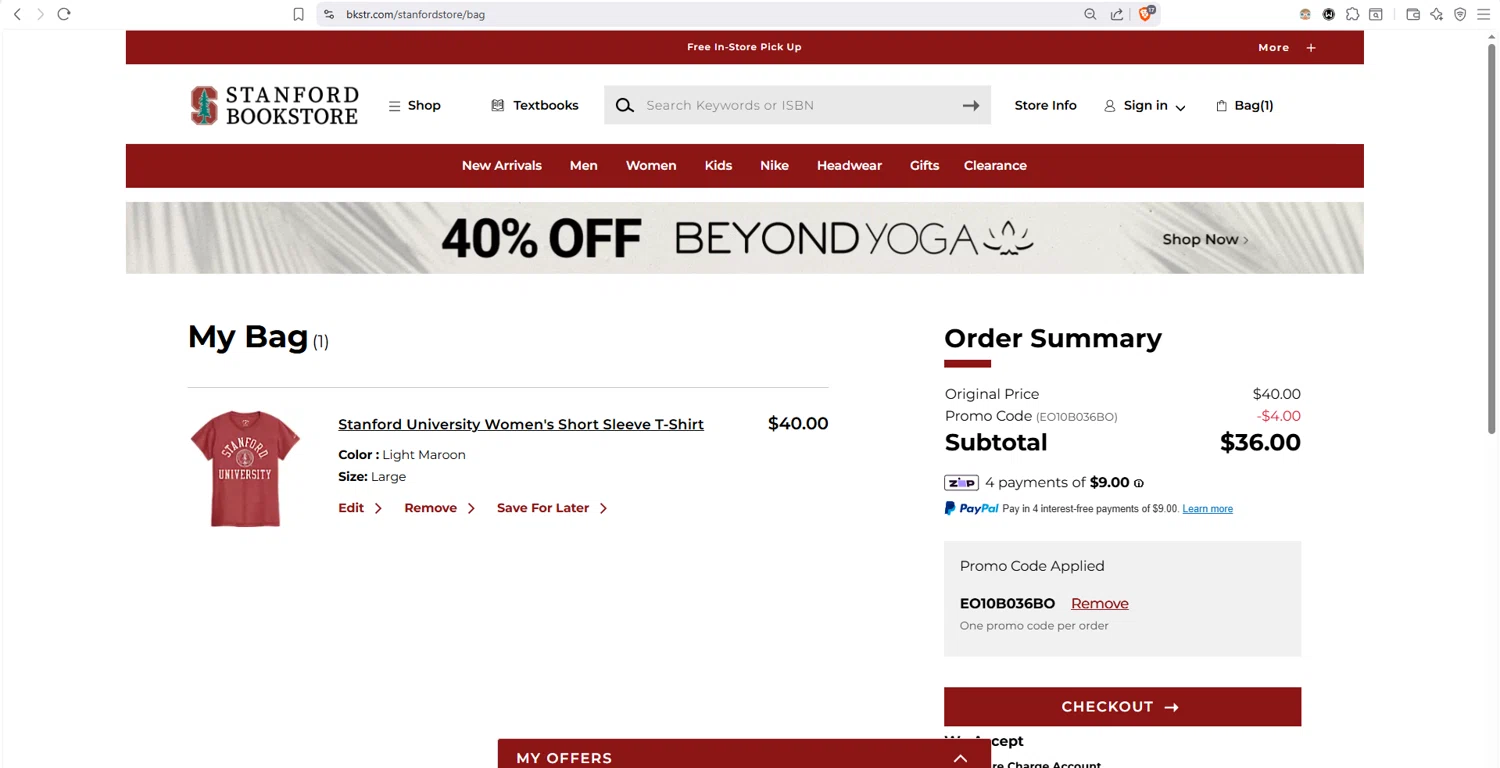Open the Kids category
1500x768 pixels.
point(718,166)
